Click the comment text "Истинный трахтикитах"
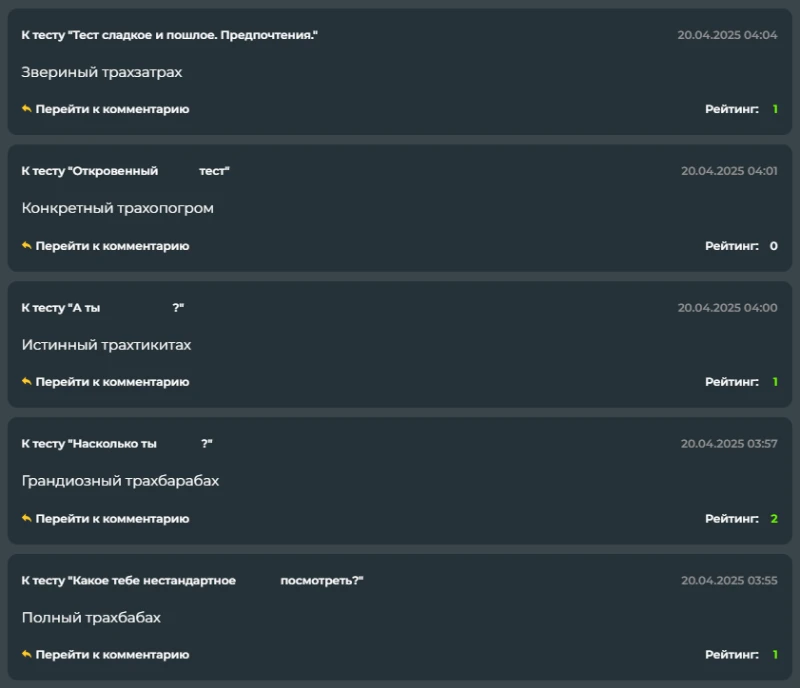 tap(106, 345)
